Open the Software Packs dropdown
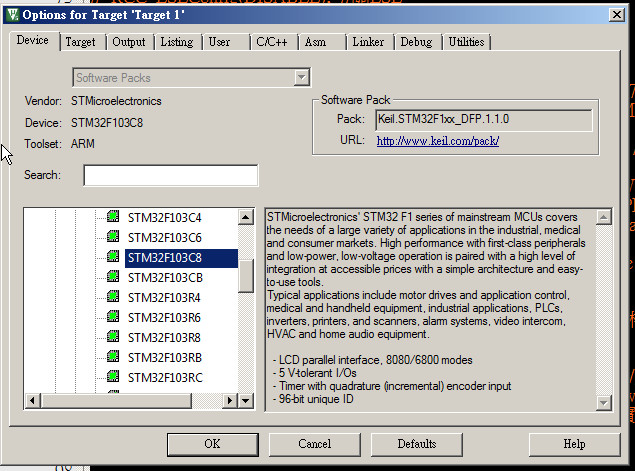 (301, 77)
